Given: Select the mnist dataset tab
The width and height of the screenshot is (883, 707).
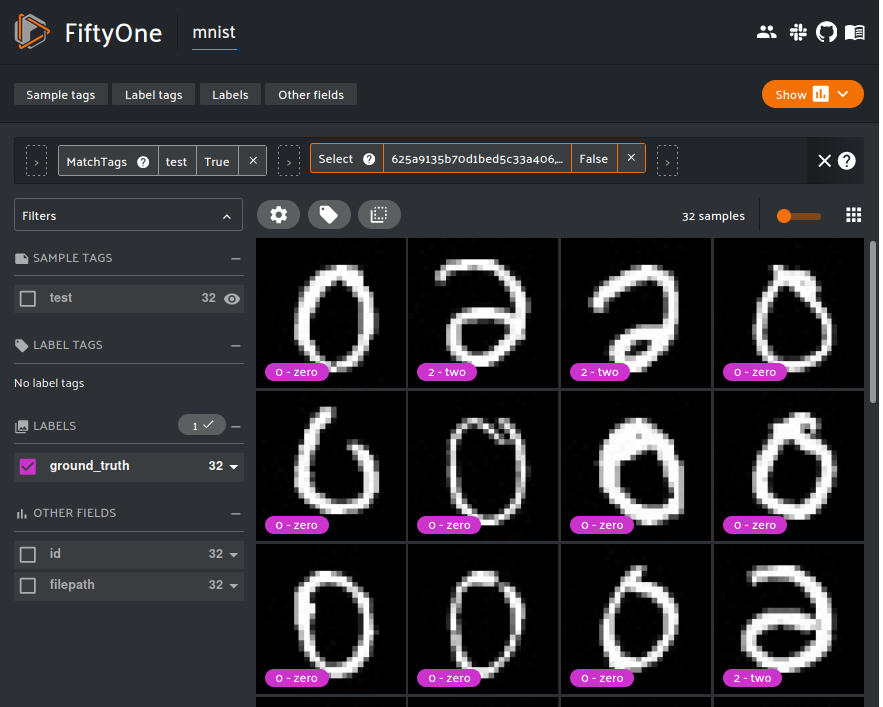Looking at the screenshot, I should click(214, 33).
